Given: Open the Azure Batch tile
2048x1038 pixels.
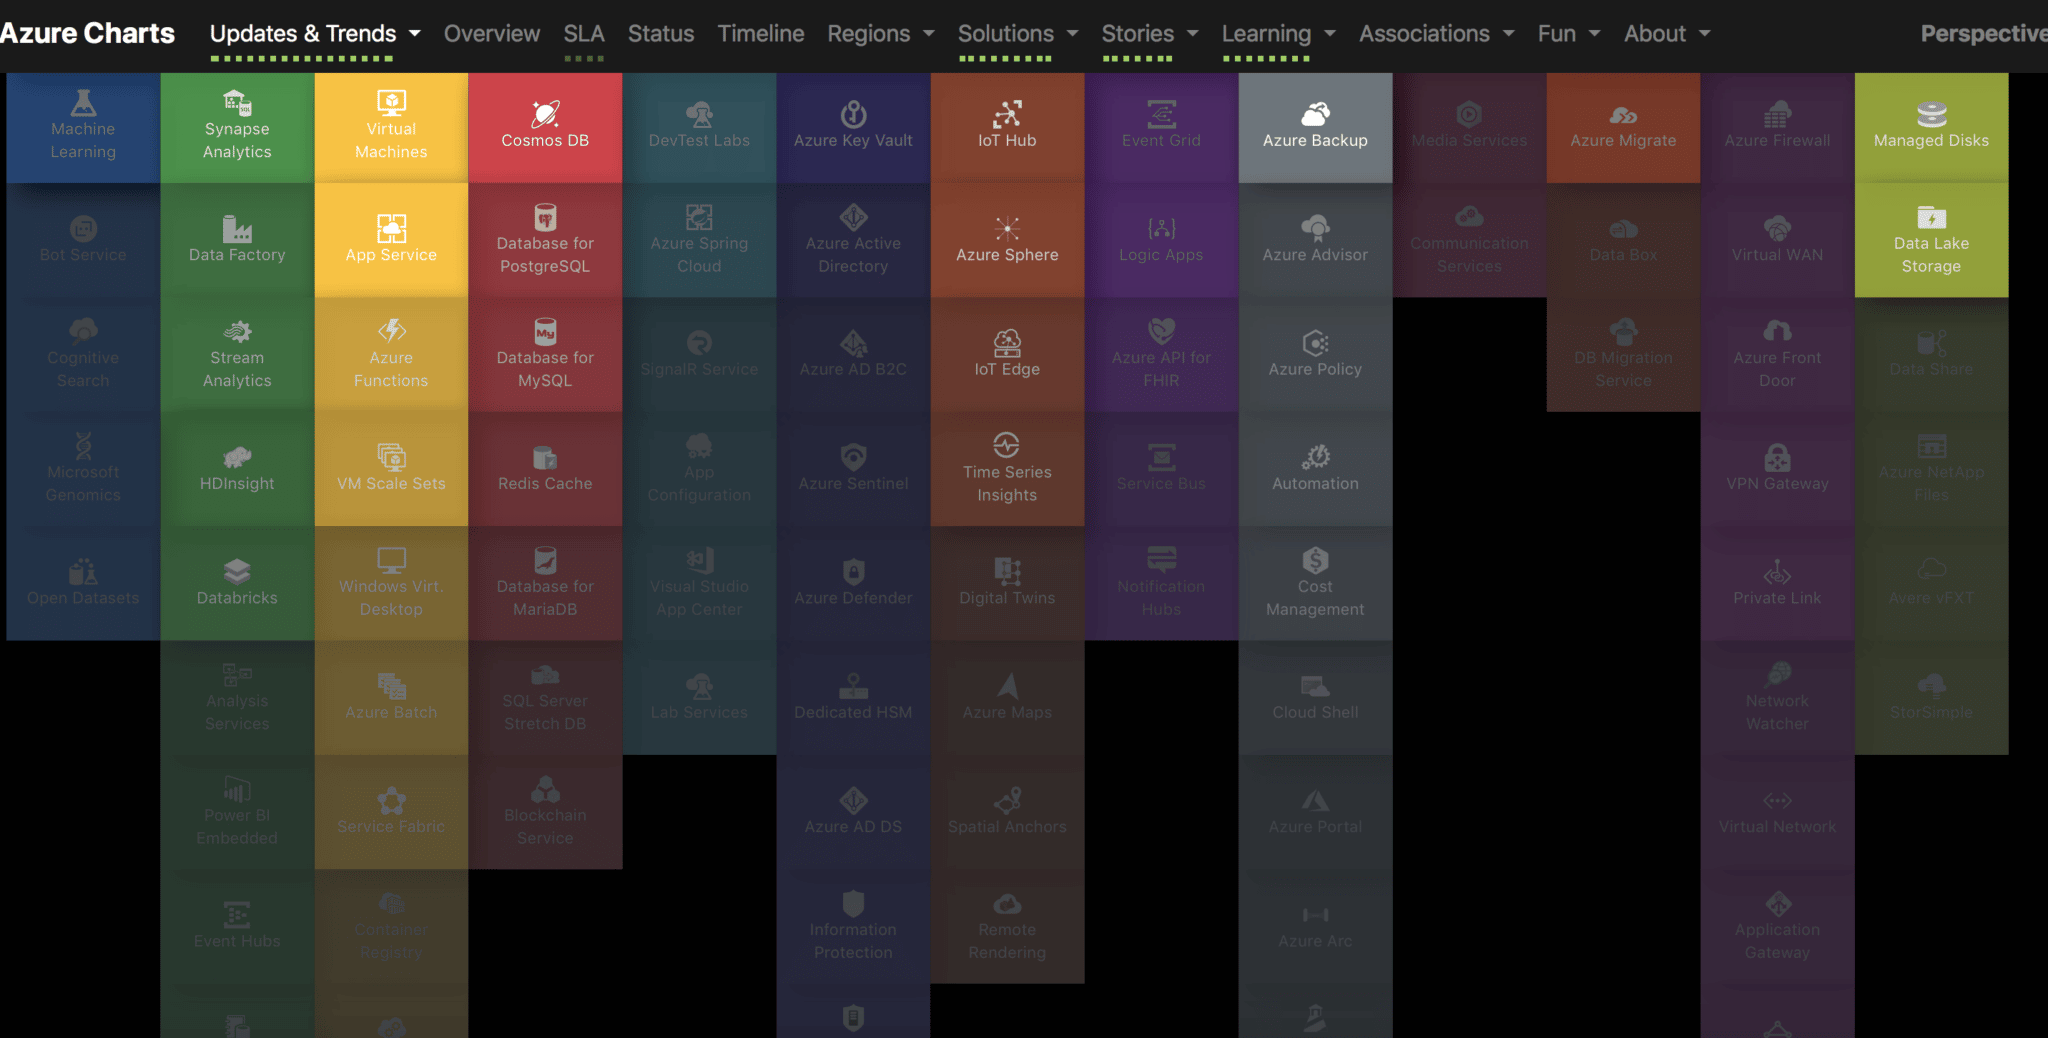Looking at the screenshot, I should click(391, 697).
